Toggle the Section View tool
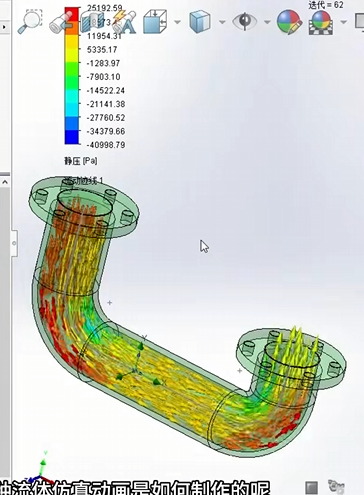 (x=91, y=22)
